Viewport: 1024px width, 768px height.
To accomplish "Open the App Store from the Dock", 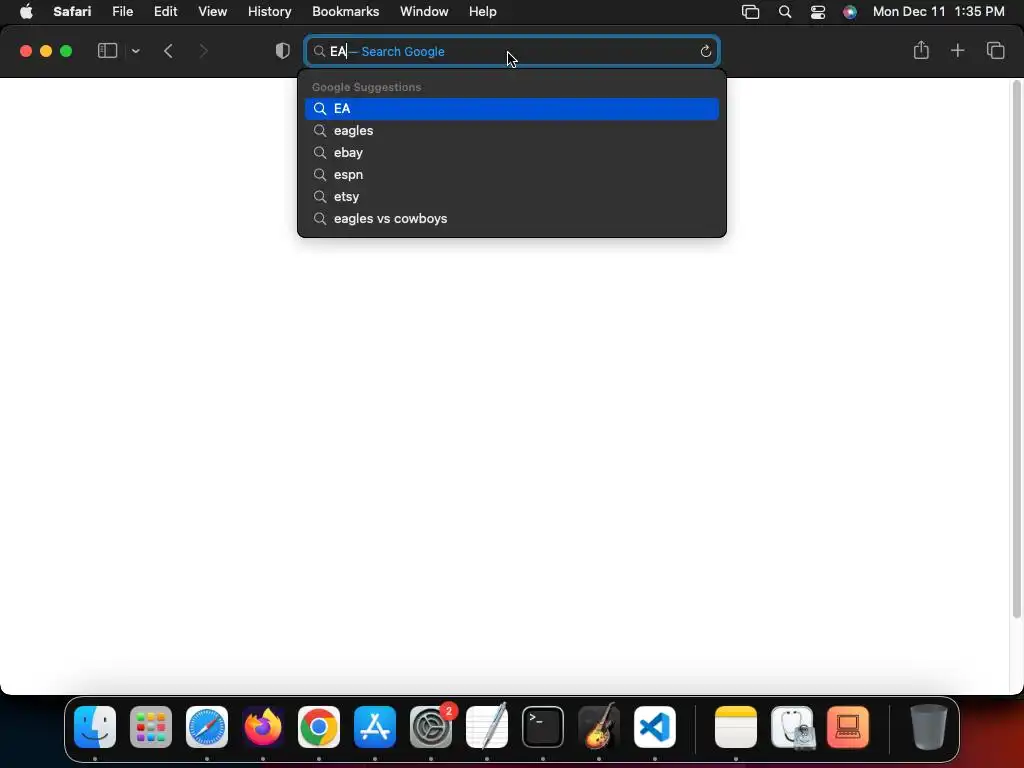I will (x=375, y=727).
